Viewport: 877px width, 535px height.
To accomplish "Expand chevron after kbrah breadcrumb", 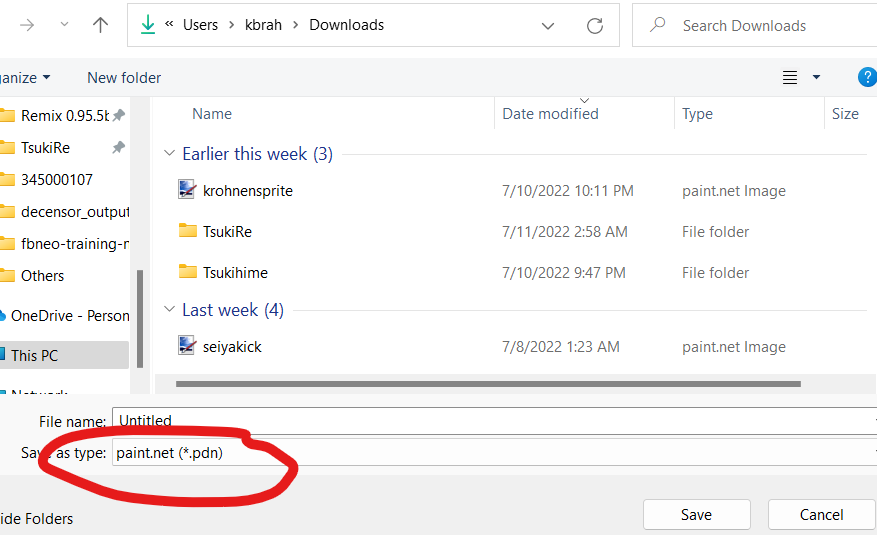I will (295, 25).
